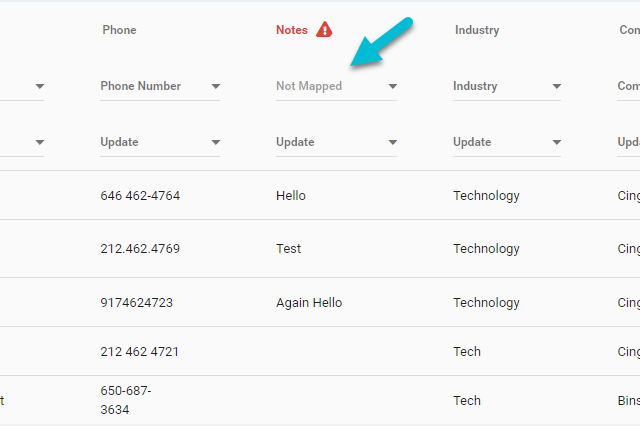Click the Industry column header label

(x=477, y=30)
